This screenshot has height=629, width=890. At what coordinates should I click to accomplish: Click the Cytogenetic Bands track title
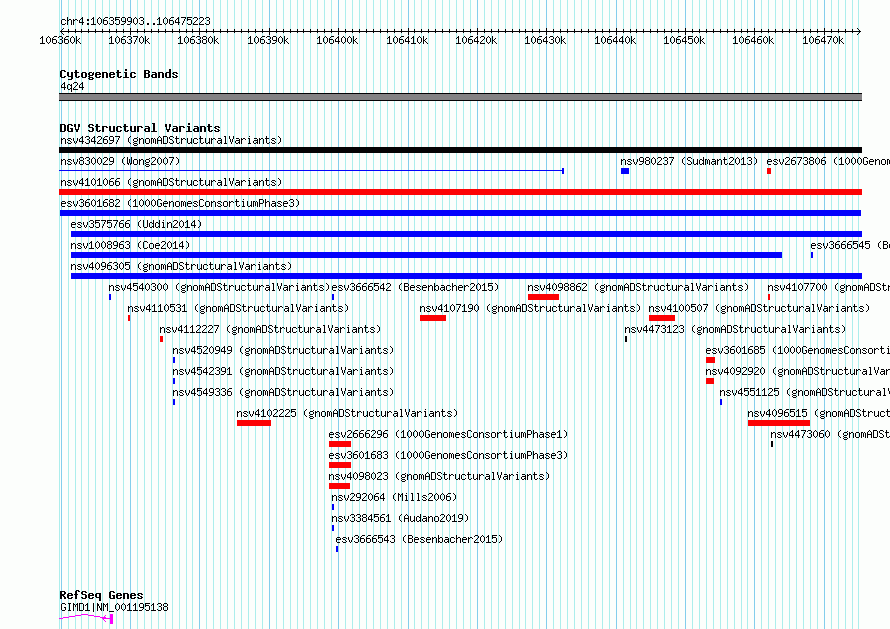tap(119, 74)
